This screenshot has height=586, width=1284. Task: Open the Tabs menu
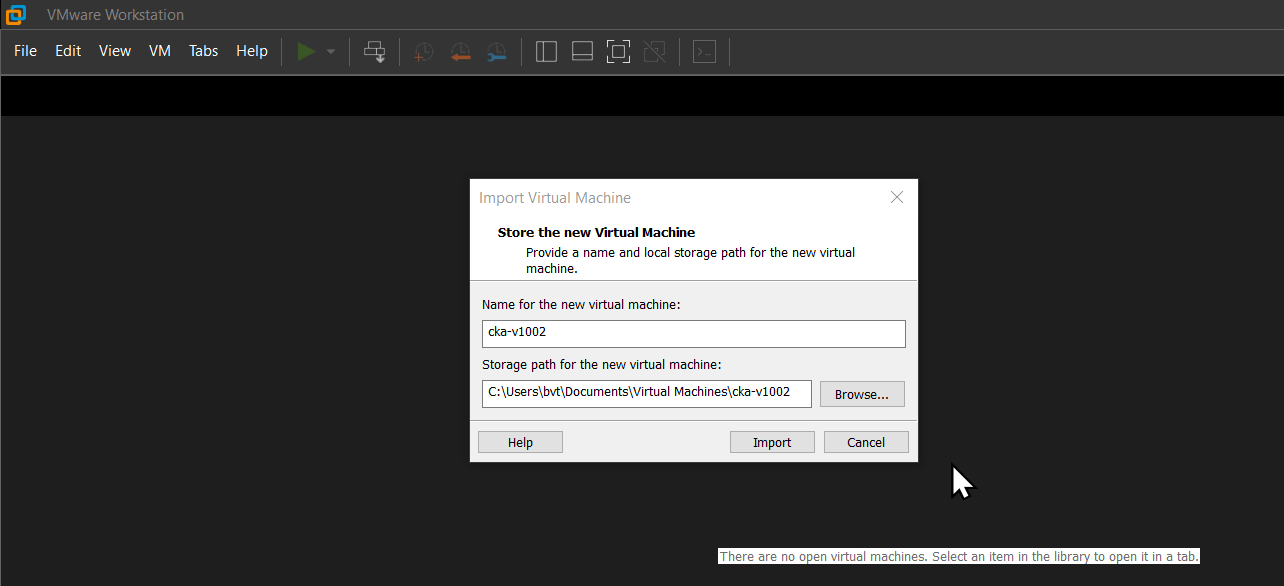coord(203,51)
